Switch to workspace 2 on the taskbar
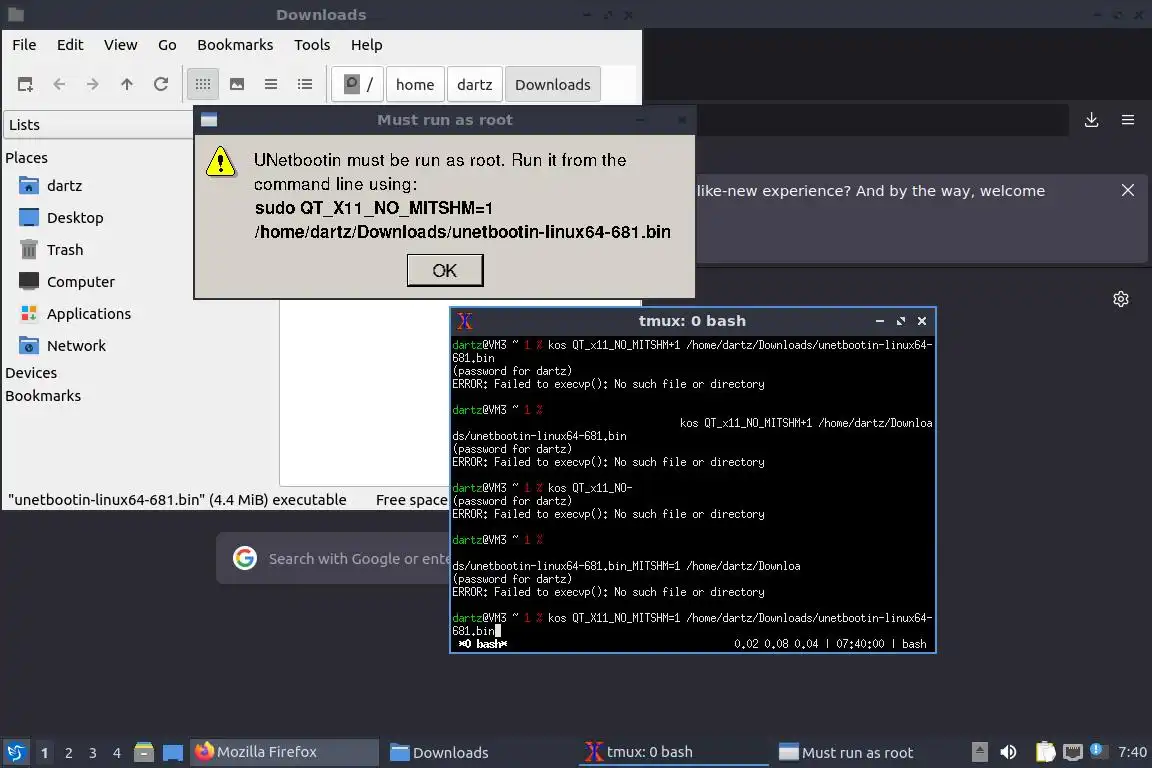The image size is (1152, 768). pos(68,753)
